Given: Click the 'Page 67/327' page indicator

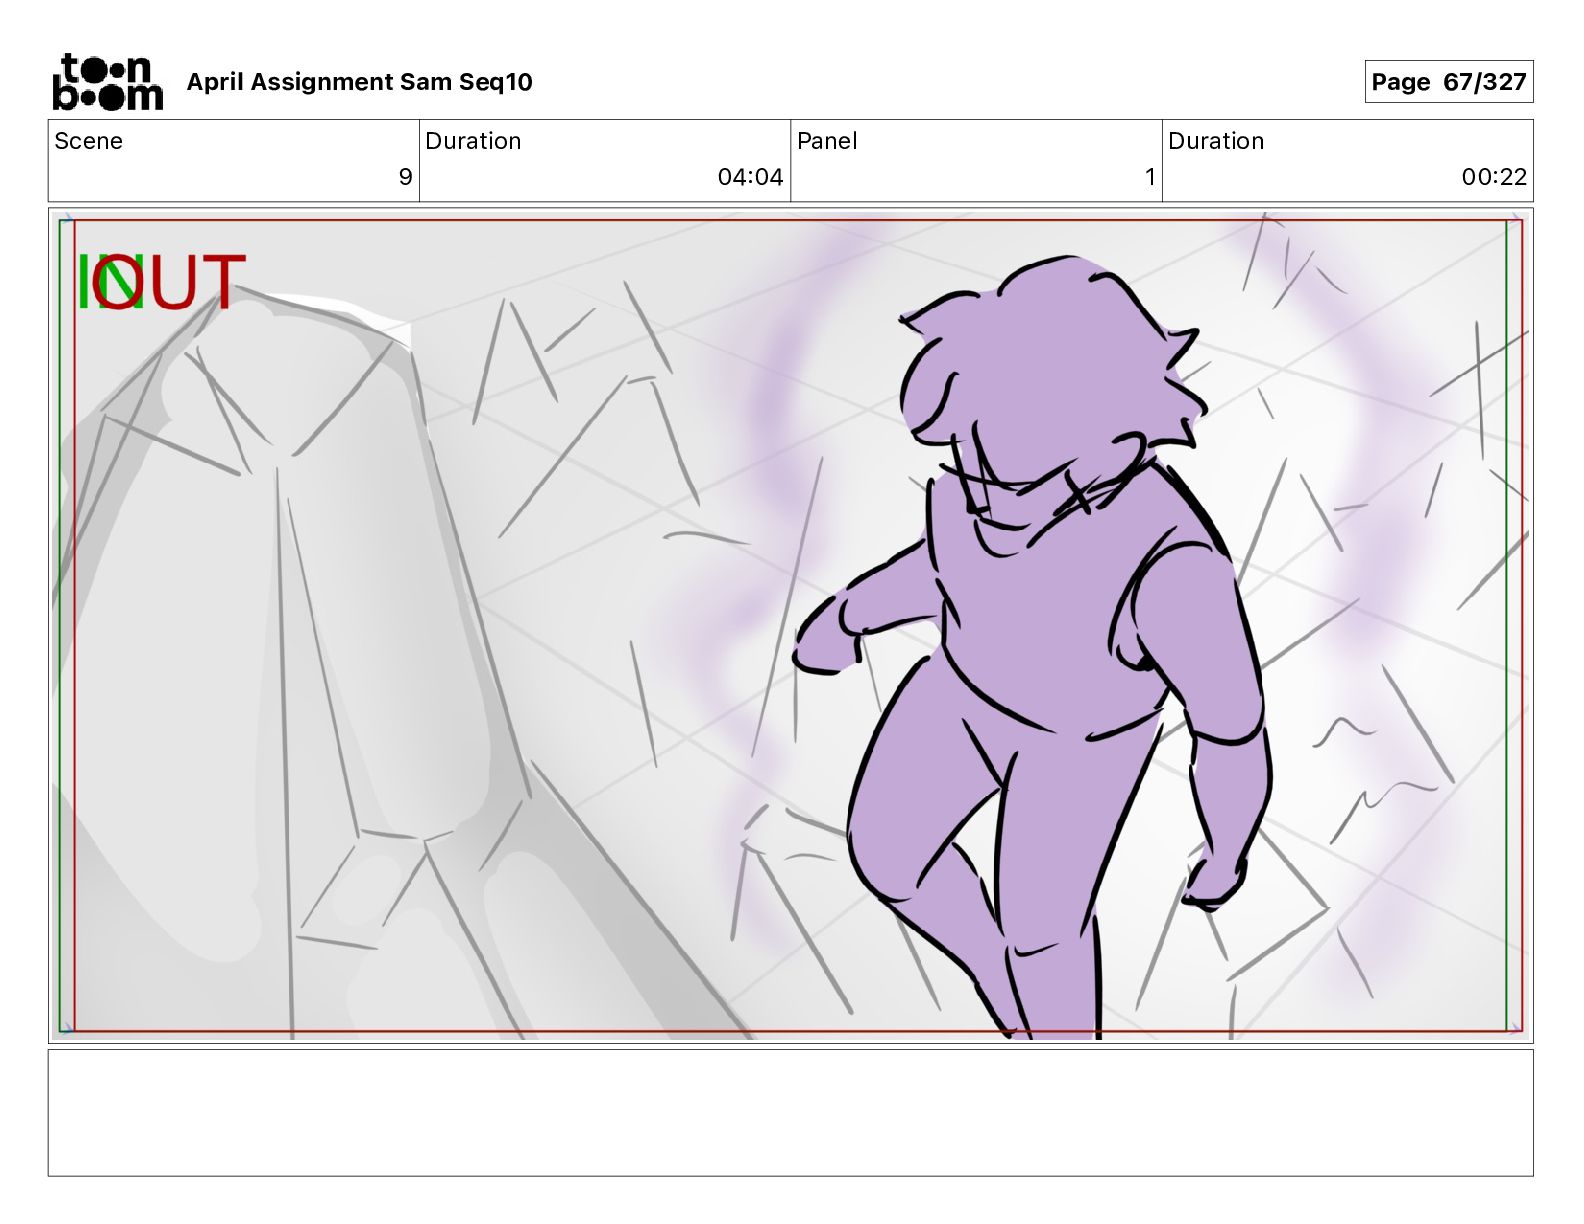Looking at the screenshot, I should pyautogui.click(x=1448, y=82).
